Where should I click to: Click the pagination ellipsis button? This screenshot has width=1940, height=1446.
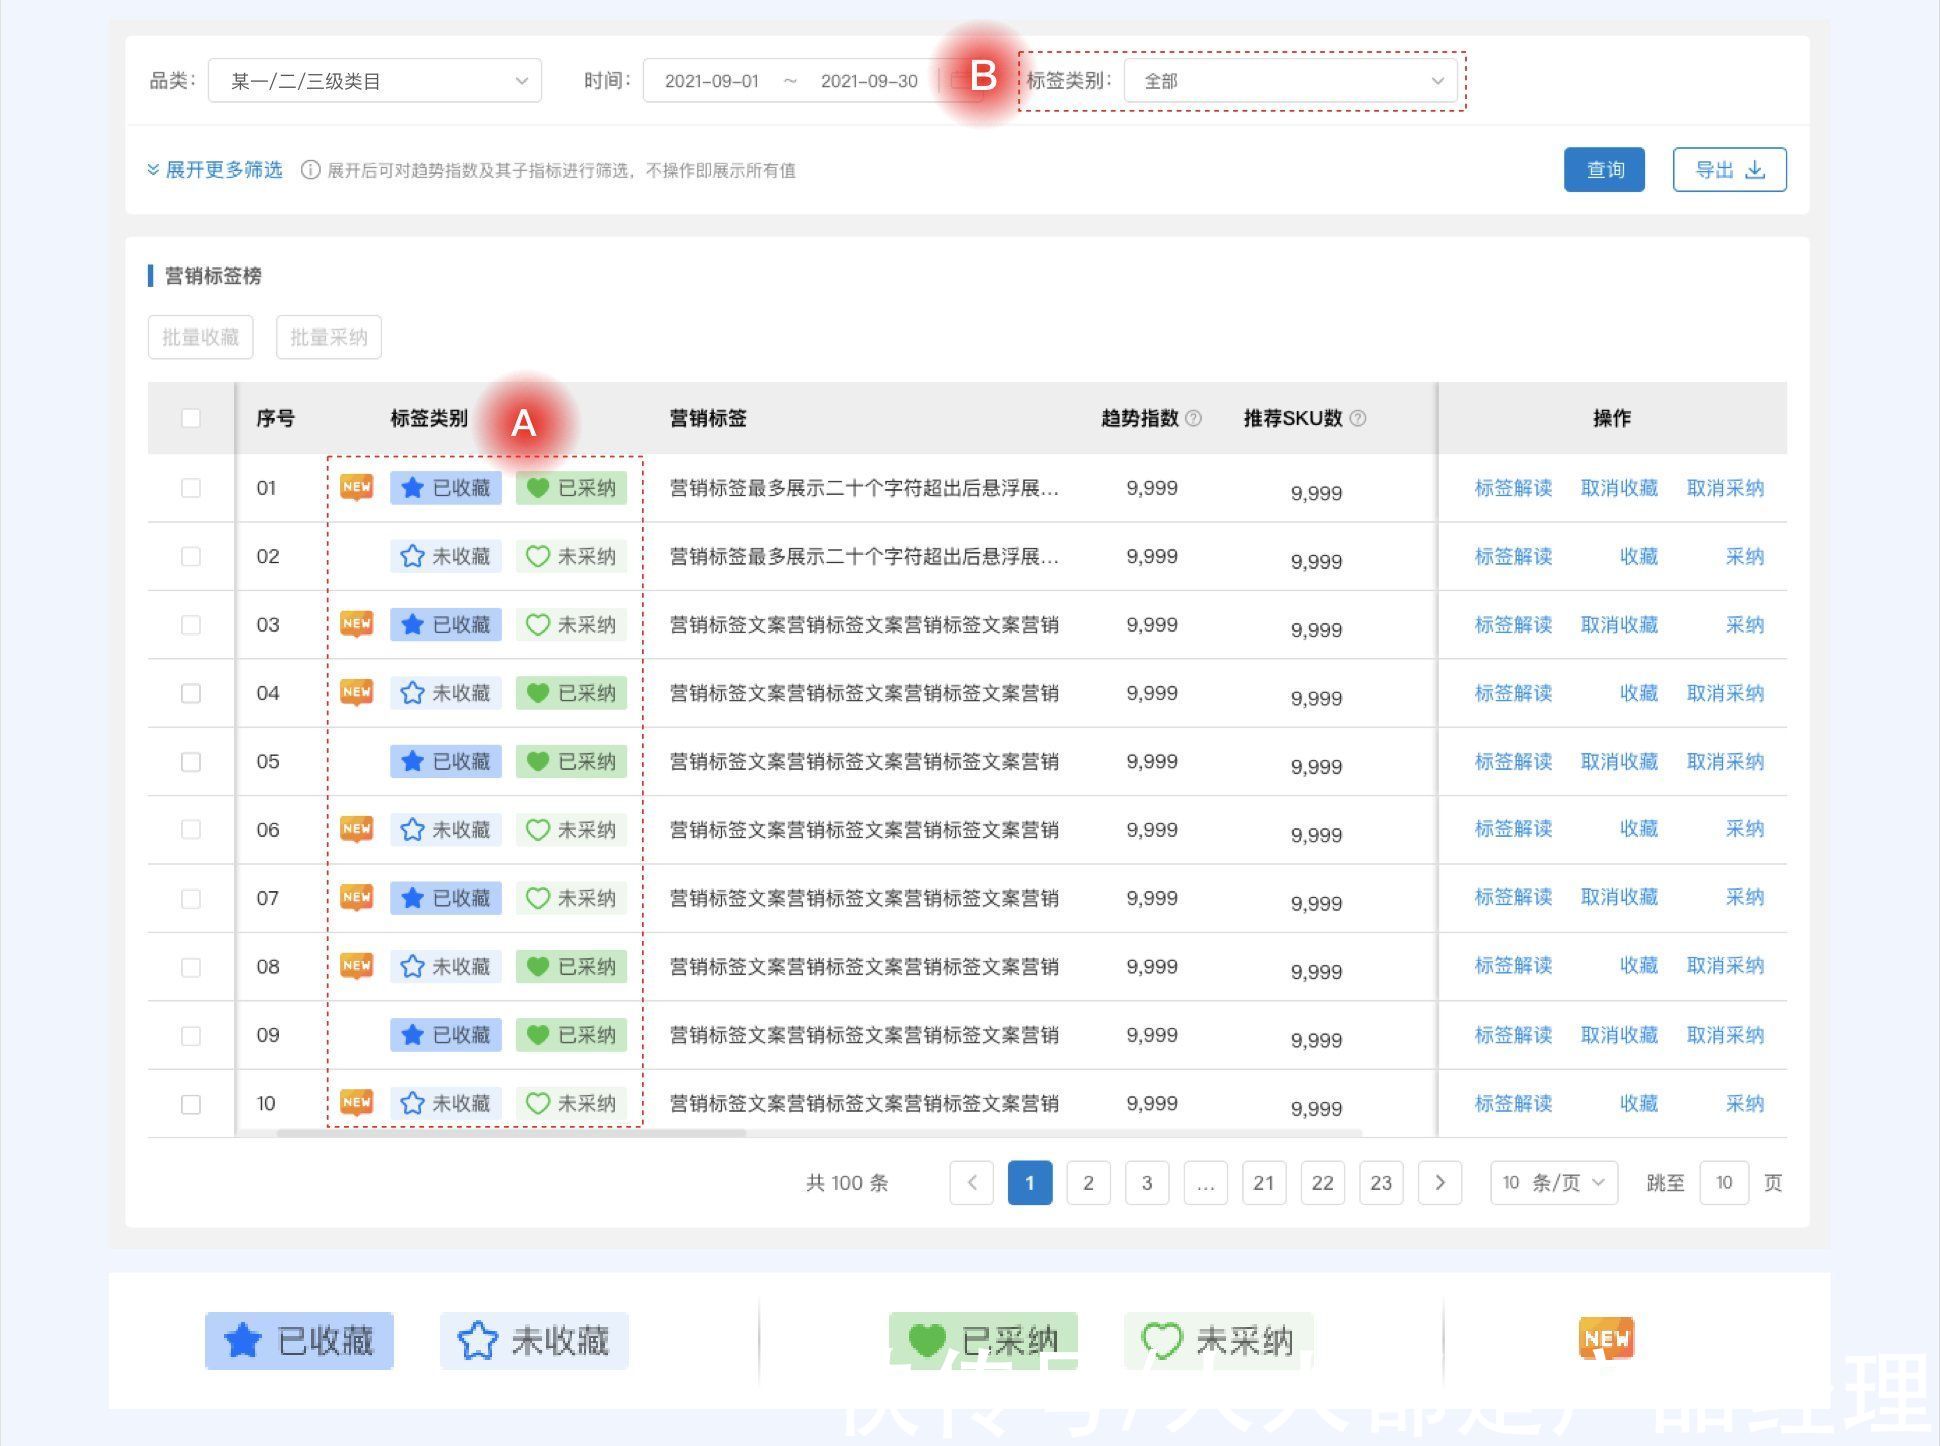pos(1206,1183)
